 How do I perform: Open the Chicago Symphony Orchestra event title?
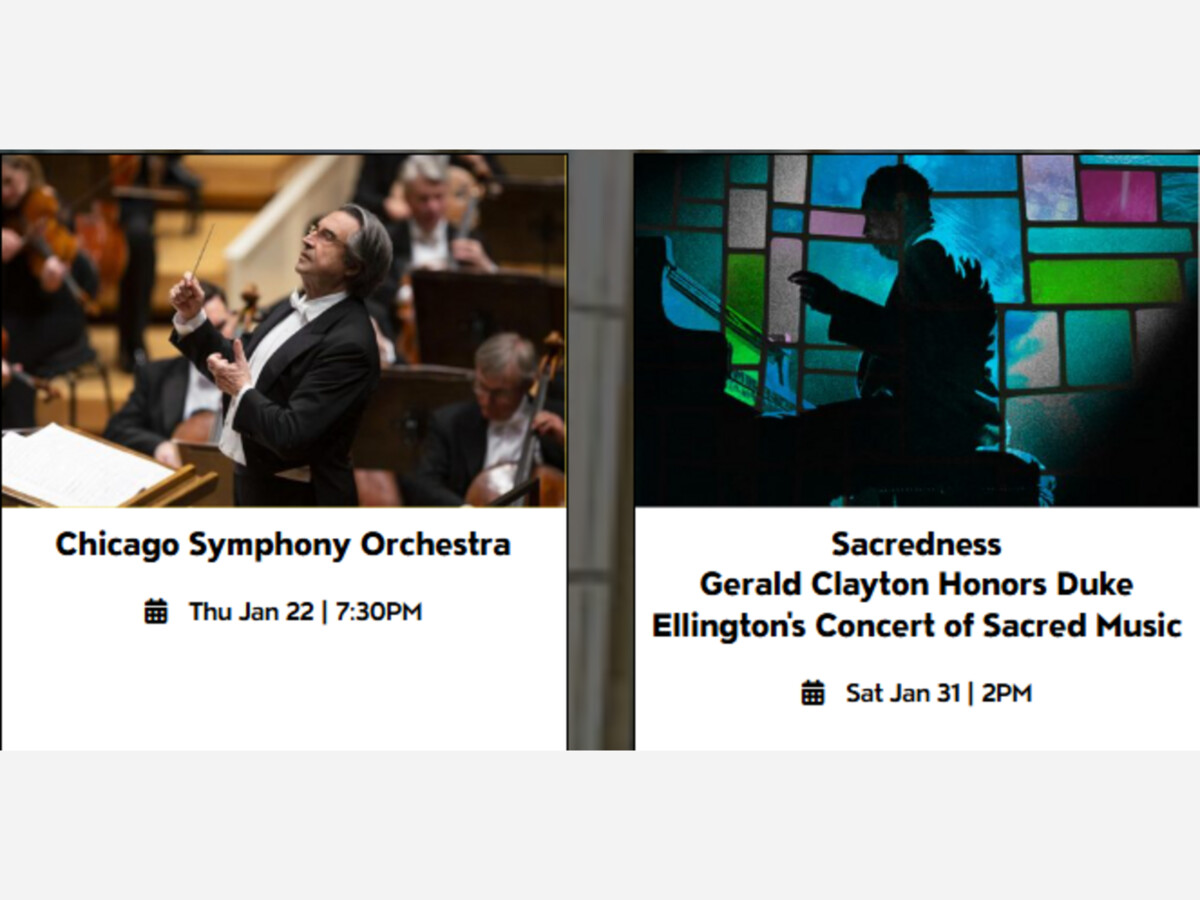283,544
